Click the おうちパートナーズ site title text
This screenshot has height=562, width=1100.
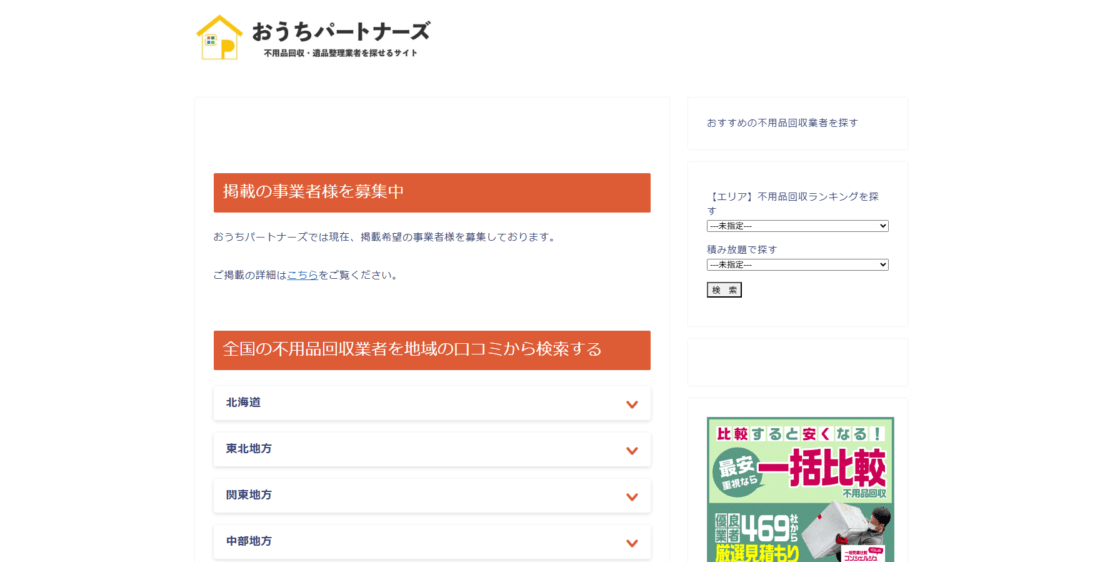point(341,31)
